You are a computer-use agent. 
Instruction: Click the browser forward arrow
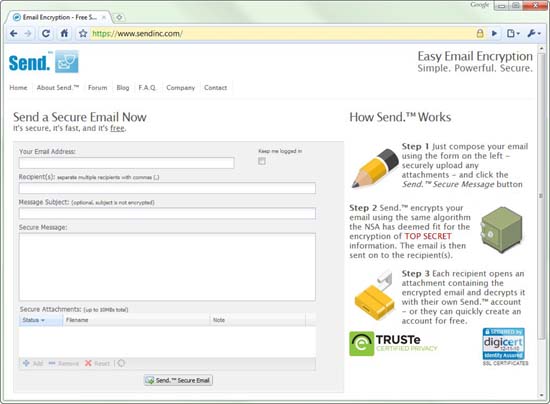(28, 34)
